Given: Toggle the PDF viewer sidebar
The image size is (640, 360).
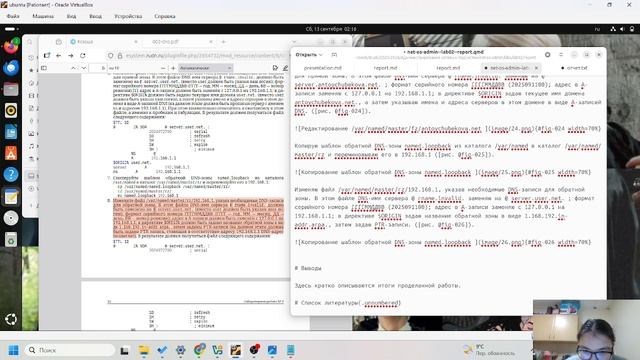Looking at the screenshot, I should point(44,68).
